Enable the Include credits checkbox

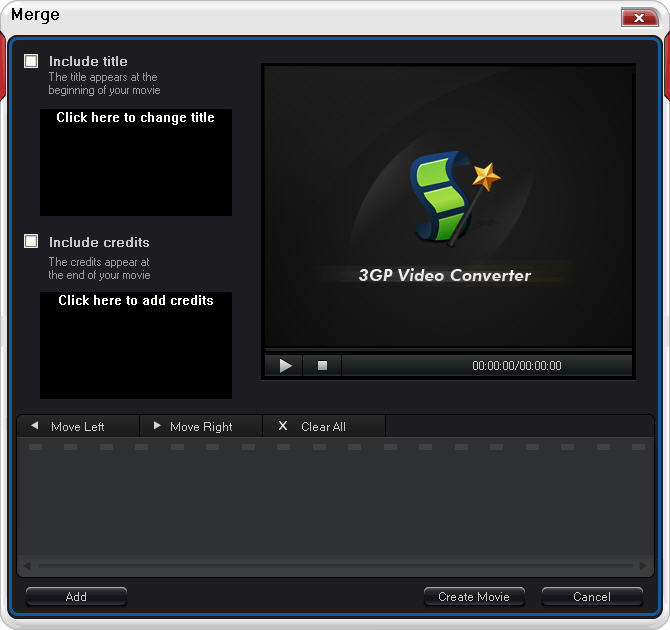coord(31,242)
